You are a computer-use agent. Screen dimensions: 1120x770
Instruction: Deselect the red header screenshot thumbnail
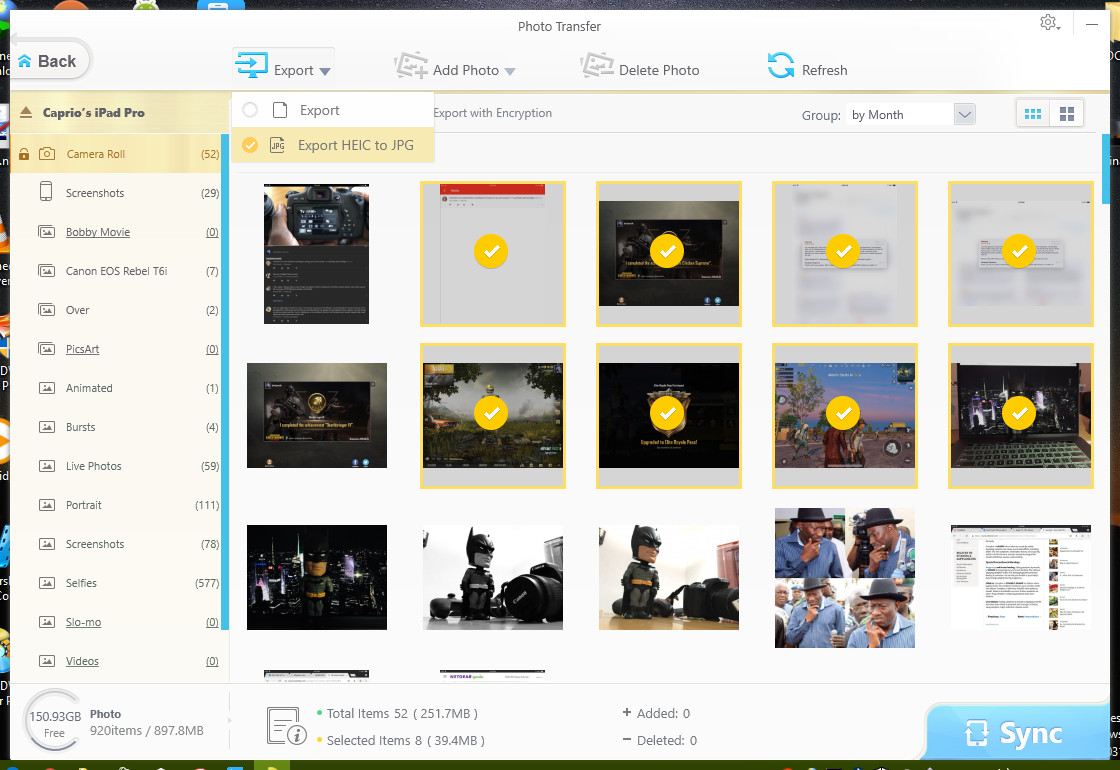pos(493,254)
